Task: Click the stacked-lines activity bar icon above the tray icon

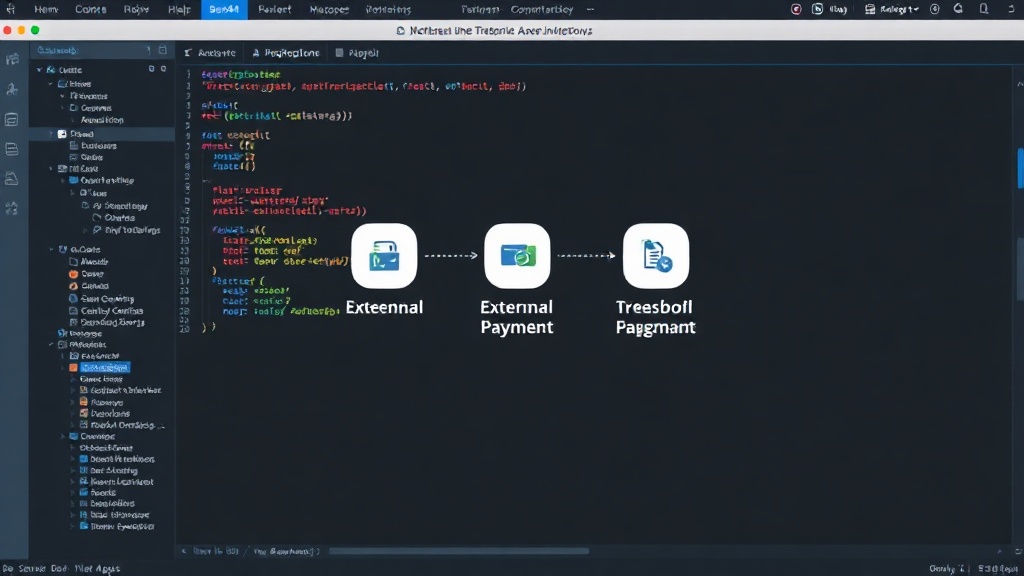Action: pyautogui.click(x=12, y=149)
